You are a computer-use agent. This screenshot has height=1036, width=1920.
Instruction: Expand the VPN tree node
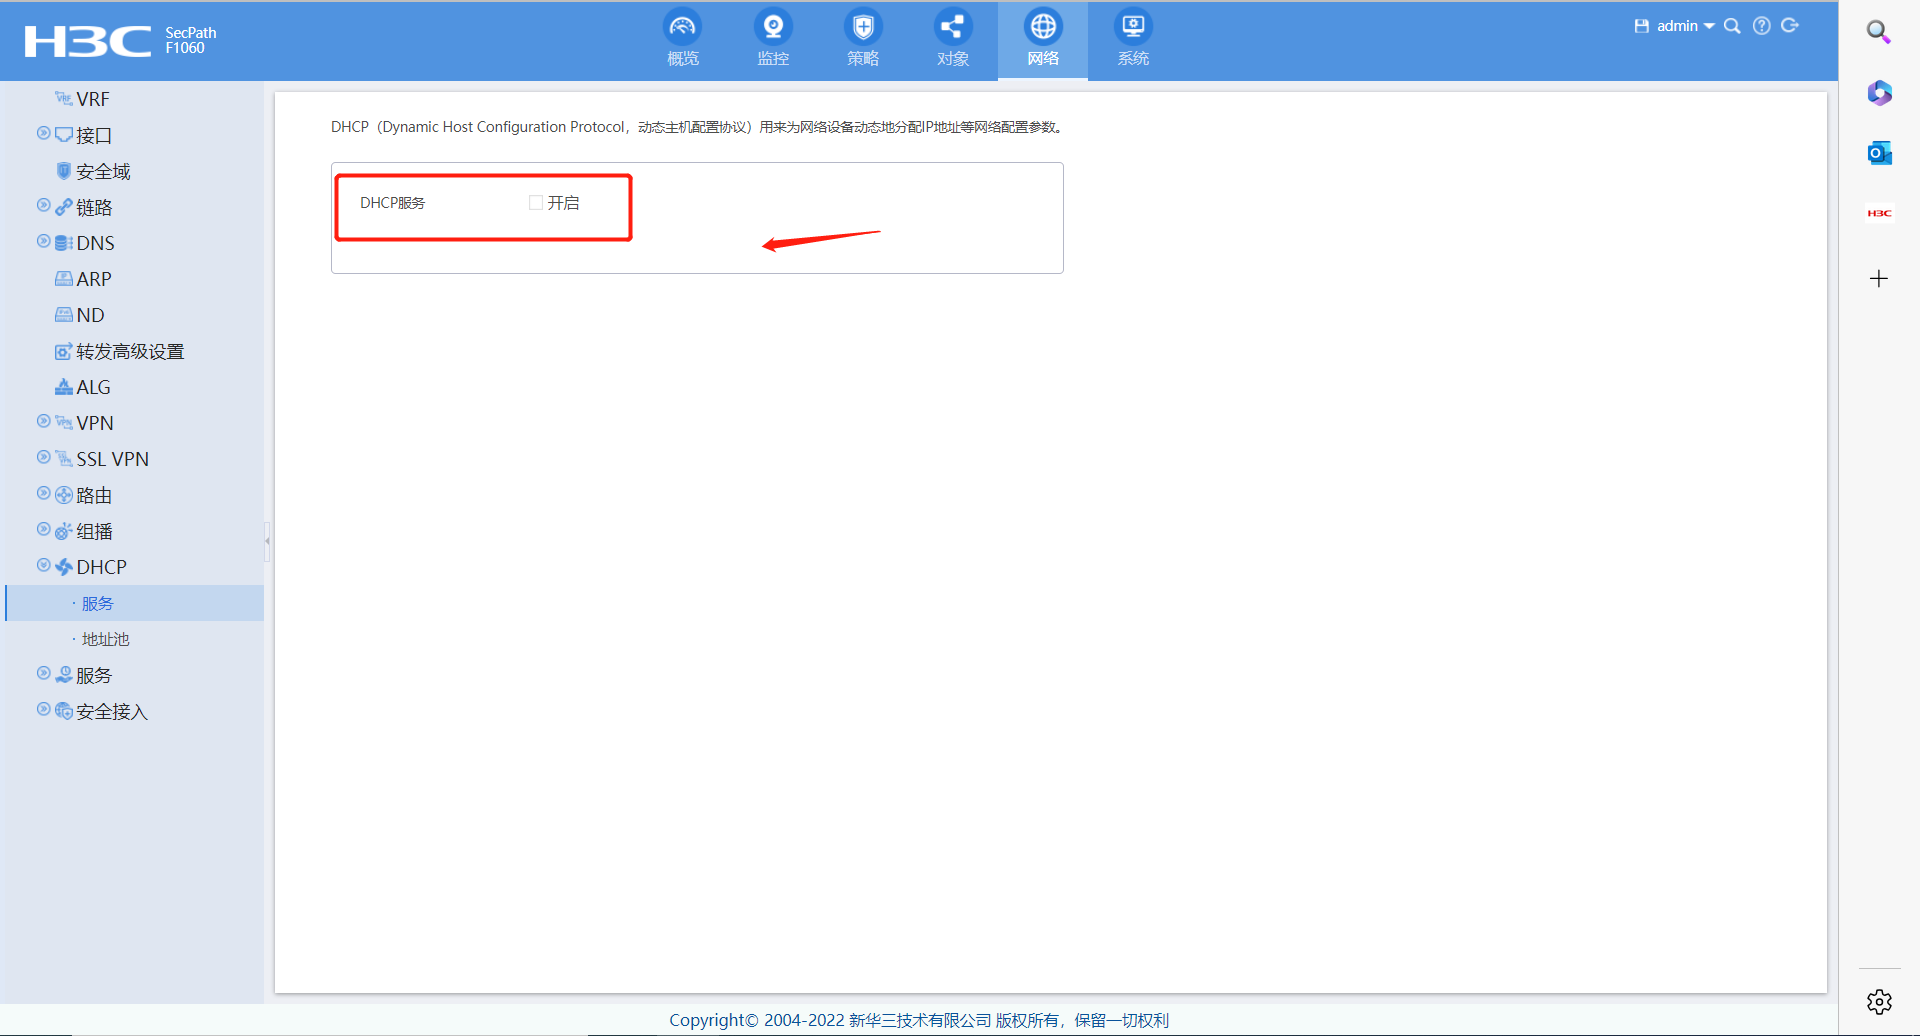tap(43, 421)
